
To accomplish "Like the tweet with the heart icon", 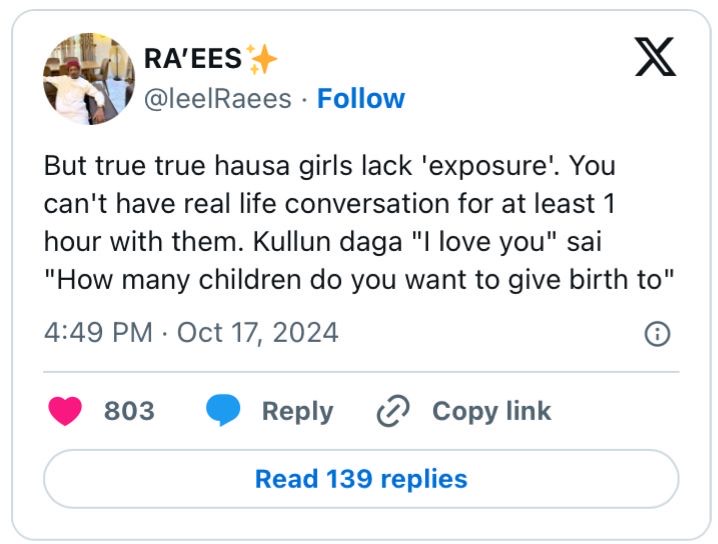I will [x=65, y=411].
